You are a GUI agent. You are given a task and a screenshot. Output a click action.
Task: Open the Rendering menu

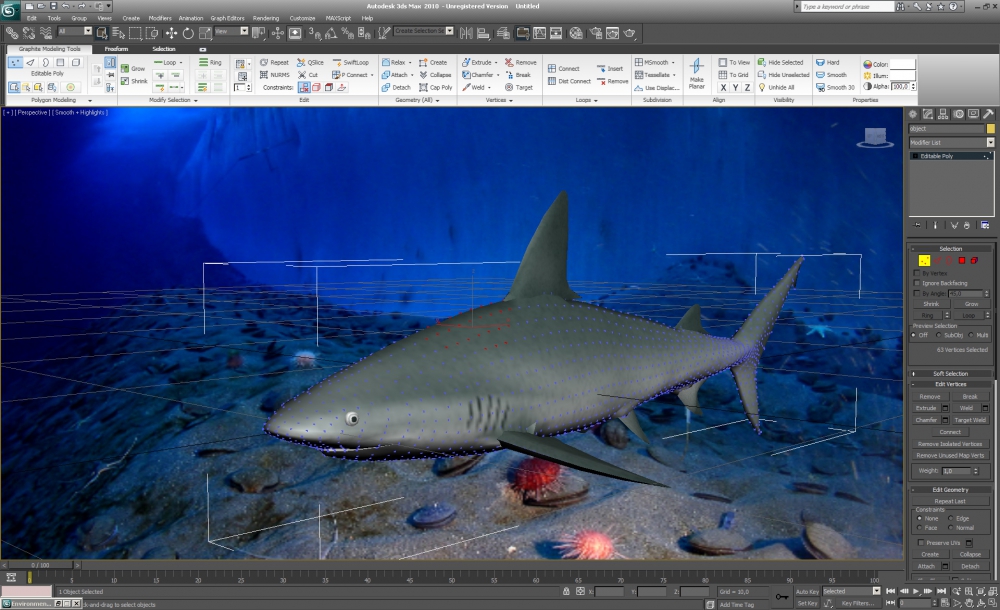pyautogui.click(x=266, y=18)
